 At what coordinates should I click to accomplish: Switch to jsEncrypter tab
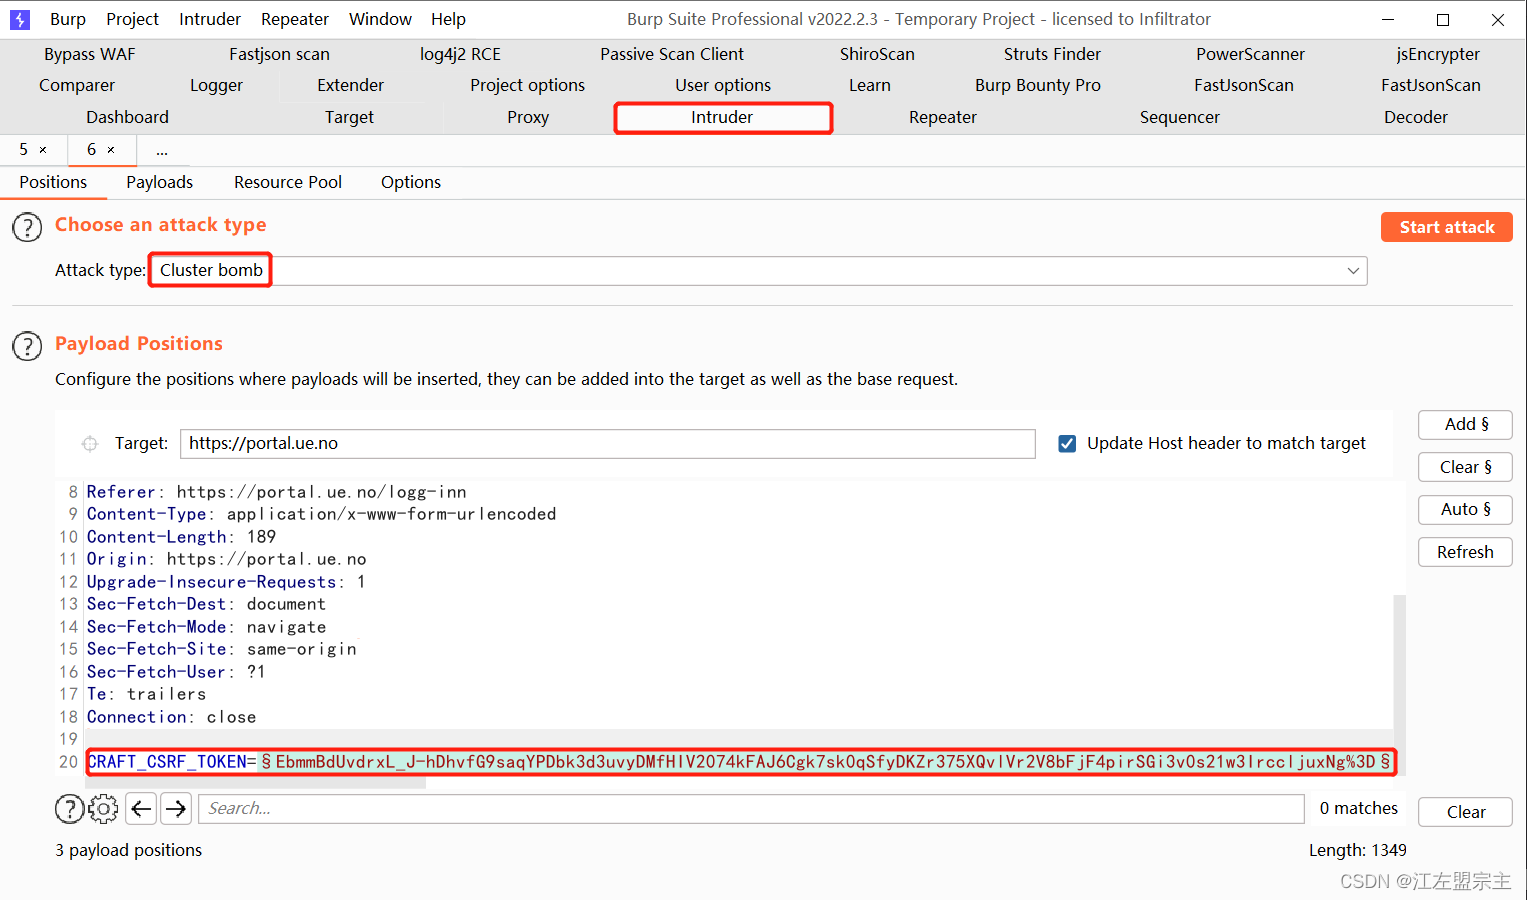1438,54
